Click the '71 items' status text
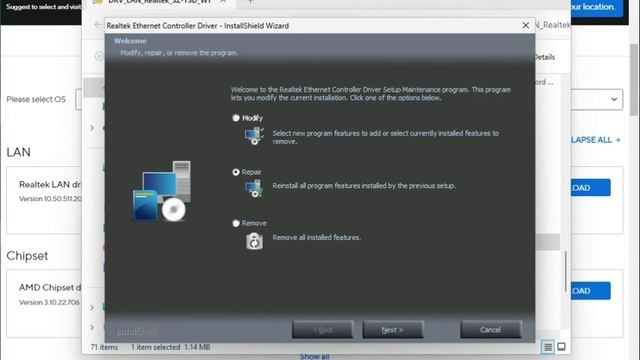The width and height of the screenshot is (640, 360). tap(104, 347)
